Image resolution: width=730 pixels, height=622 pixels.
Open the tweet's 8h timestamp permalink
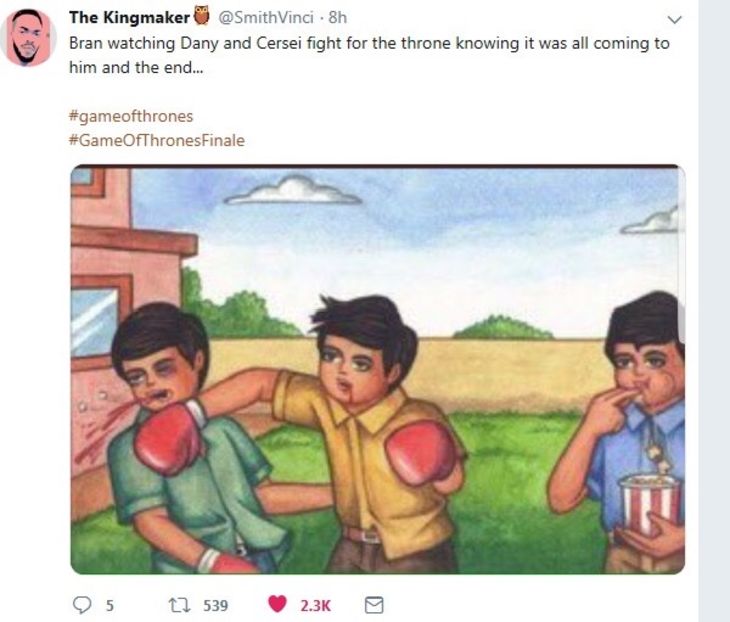[x=338, y=17]
